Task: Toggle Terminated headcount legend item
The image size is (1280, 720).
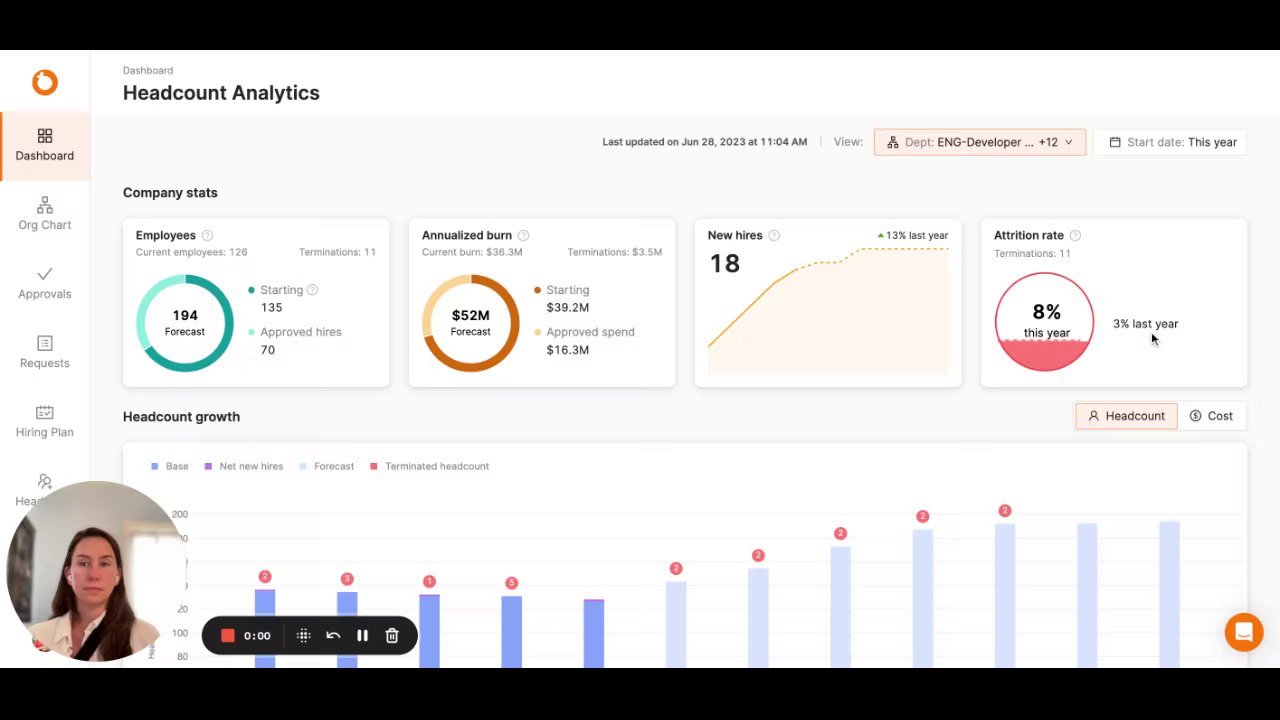Action: 430,466
